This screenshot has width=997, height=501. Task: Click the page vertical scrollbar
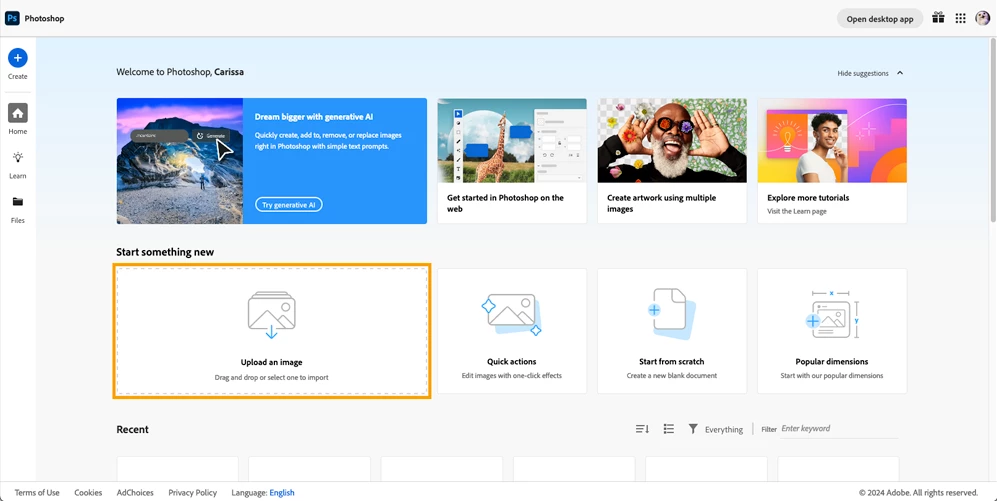point(993,130)
